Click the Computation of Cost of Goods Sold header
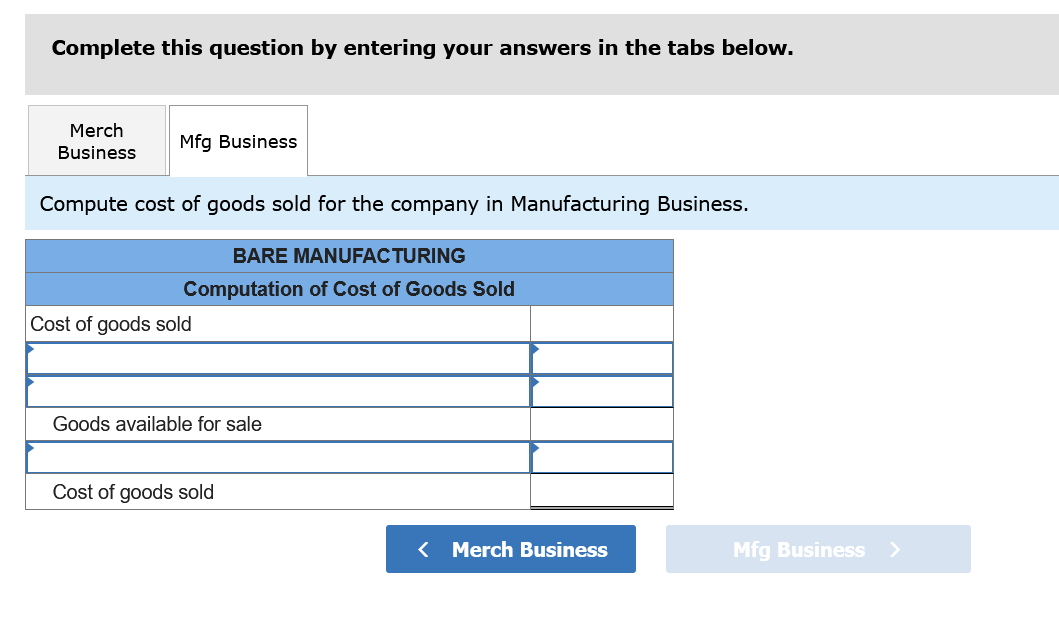 click(x=349, y=289)
